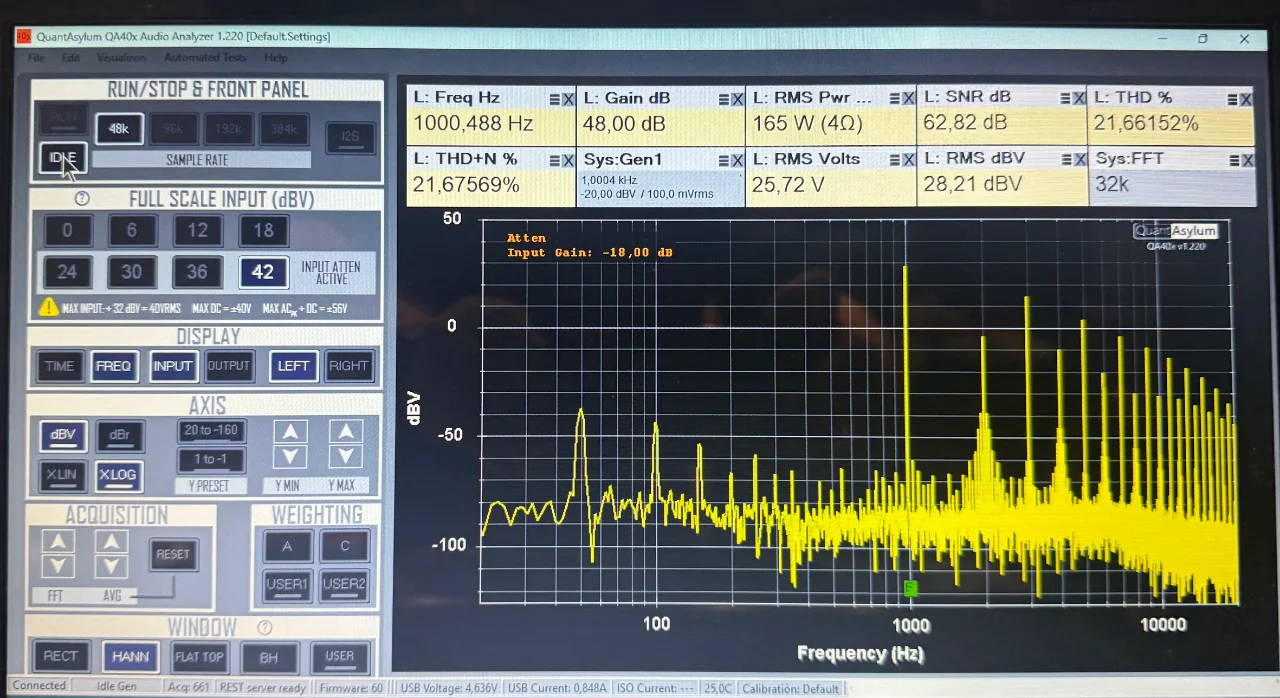Viewport: 1280px width, 698px height.
Task: Close the L: THD+N % measurement tile
Action: pyautogui.click(x=568, y=160)
